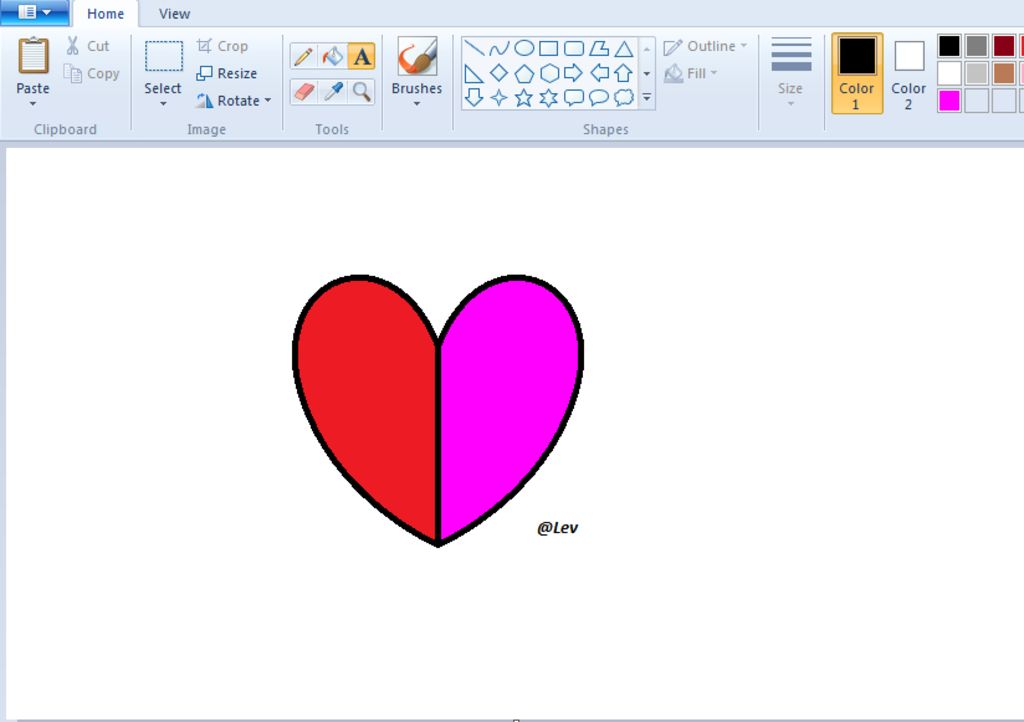Select the Eraser tool

(304, 92)
